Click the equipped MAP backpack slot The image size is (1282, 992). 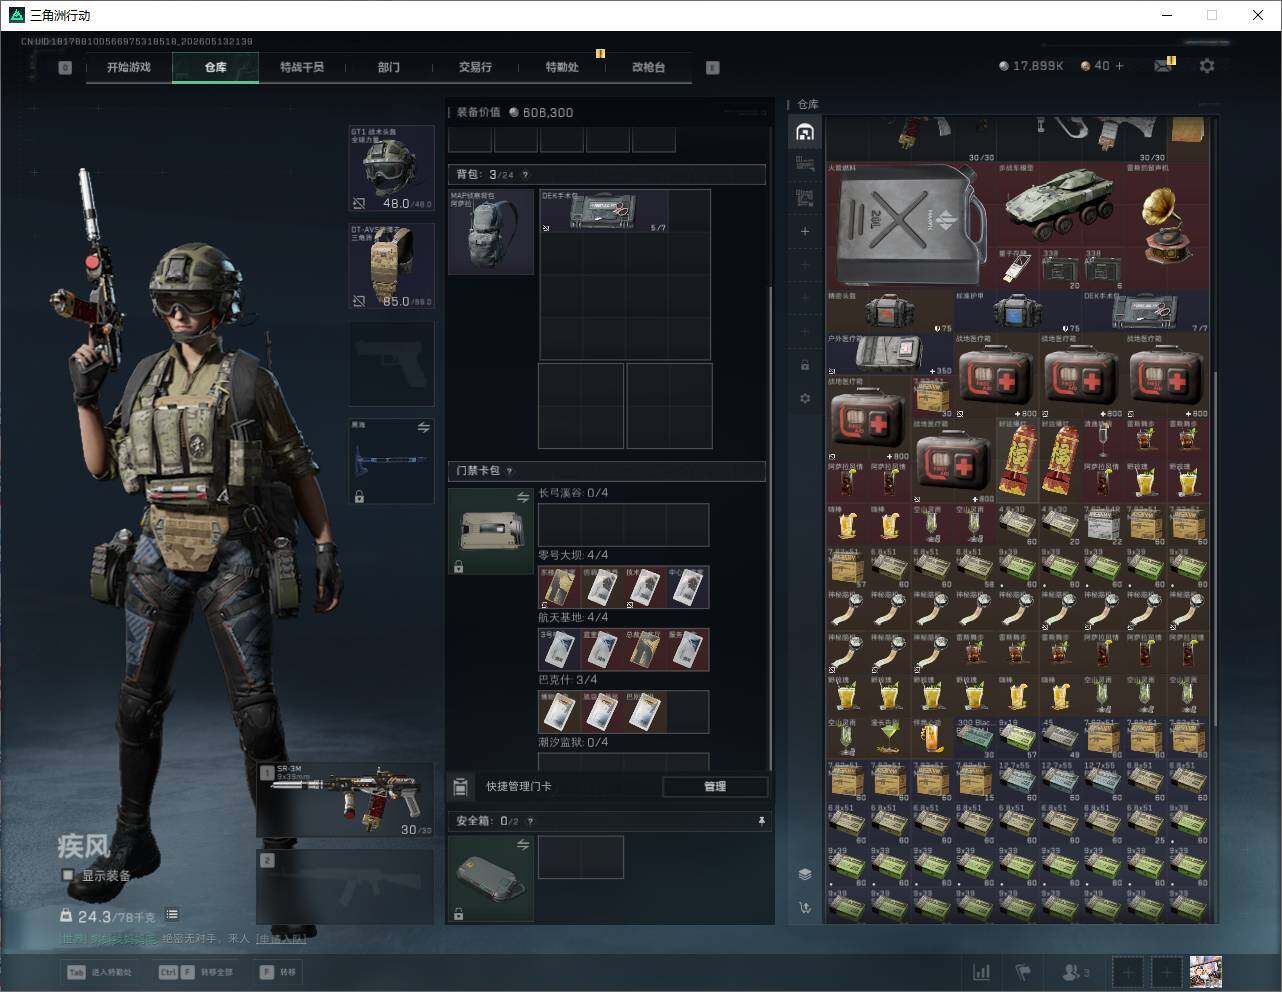pyautogui.click(x=491, y=232)
